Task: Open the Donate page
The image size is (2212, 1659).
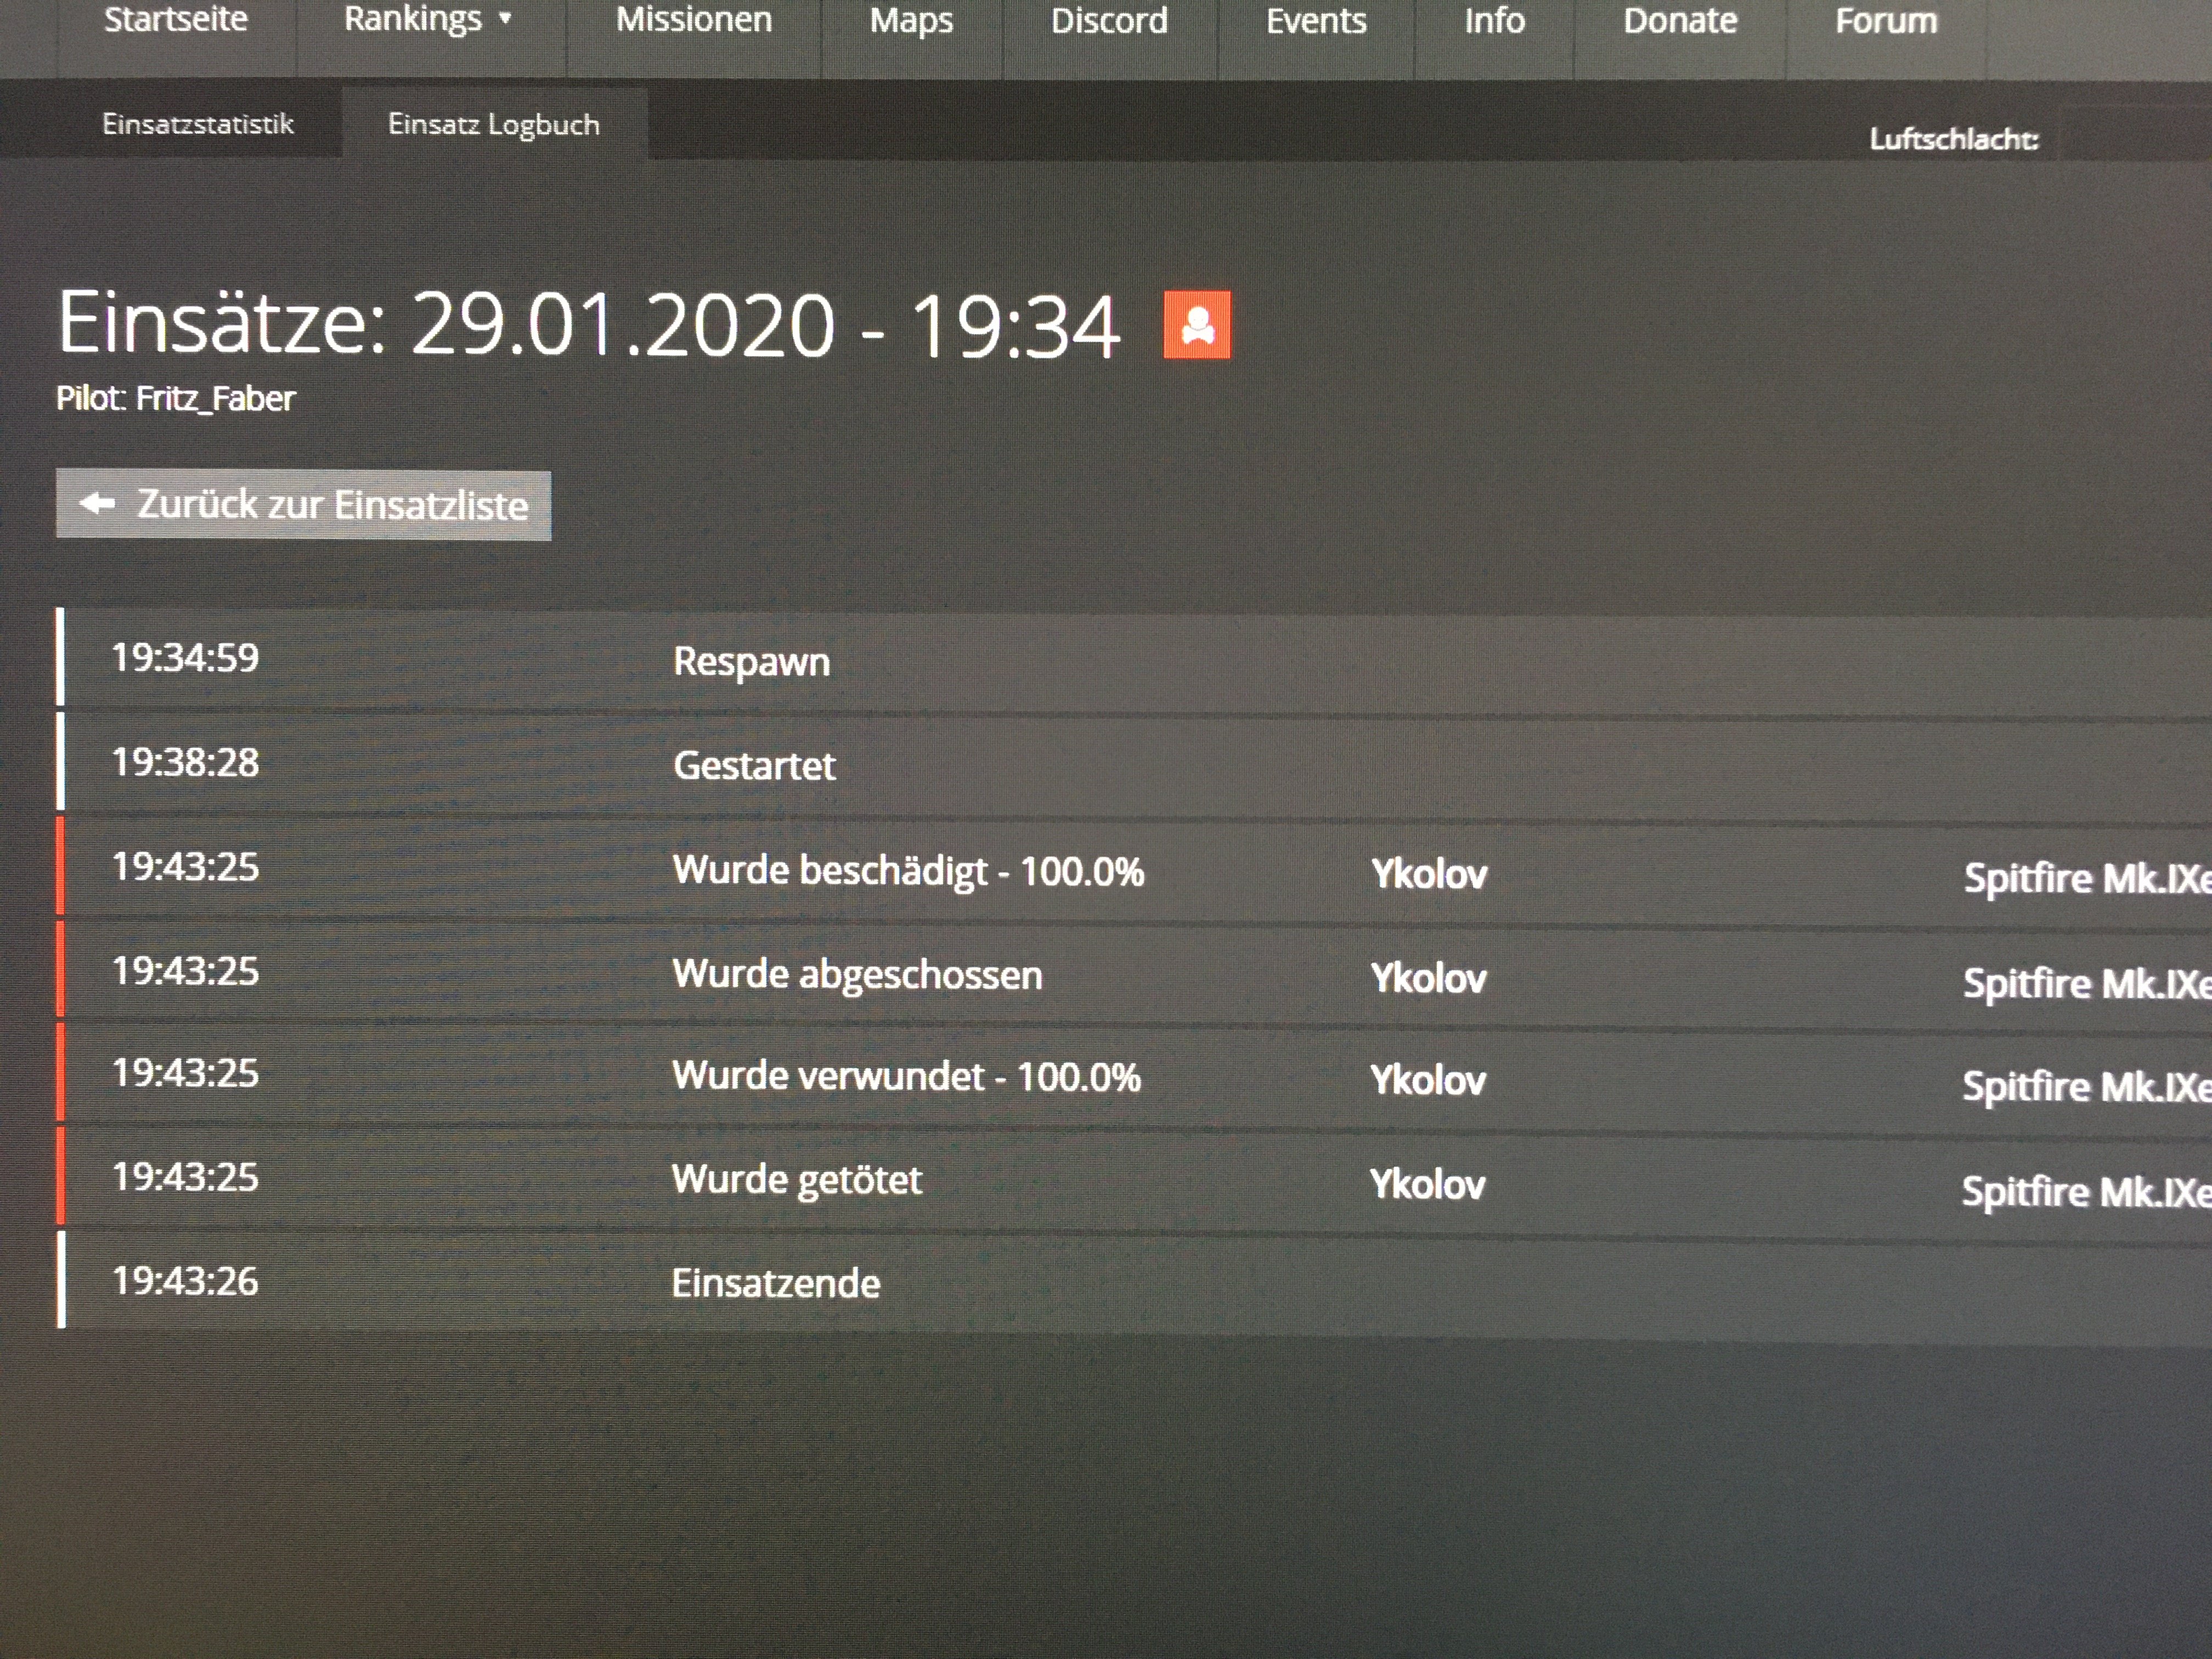Action: click(x=1680, y=21)
